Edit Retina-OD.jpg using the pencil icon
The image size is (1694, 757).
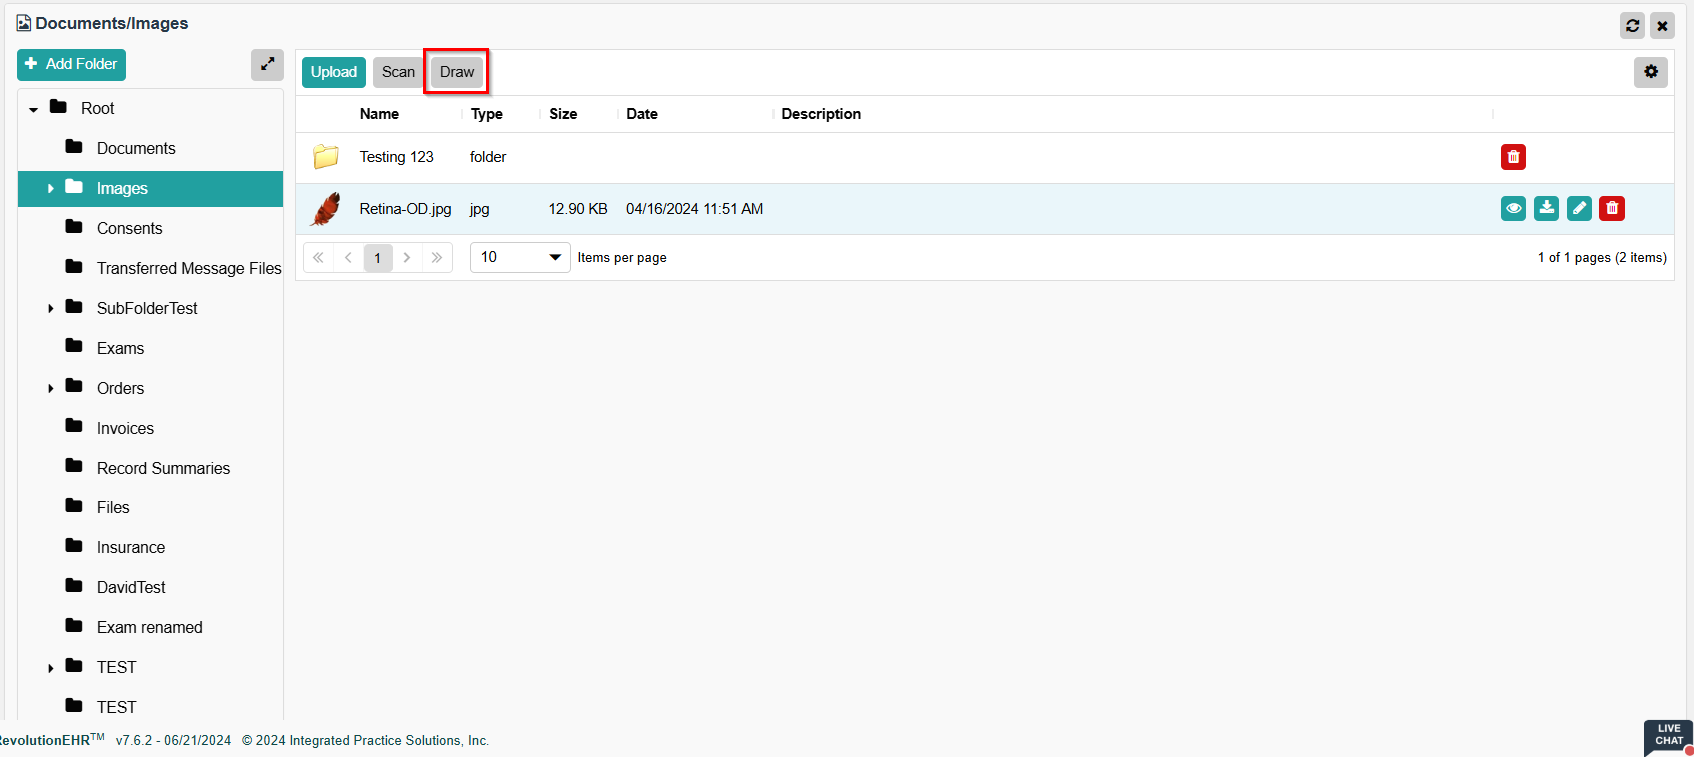coord(1579,208)
